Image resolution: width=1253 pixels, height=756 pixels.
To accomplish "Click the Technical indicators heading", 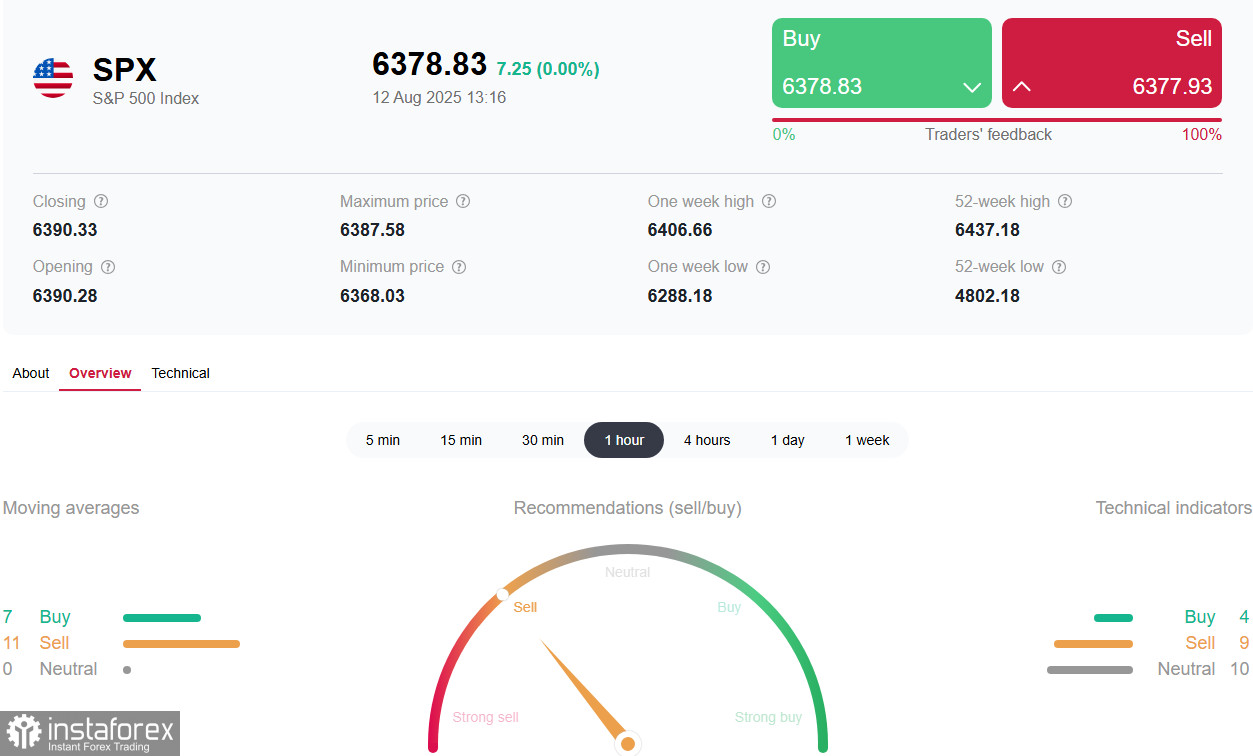I will [x=1173, y=508].
